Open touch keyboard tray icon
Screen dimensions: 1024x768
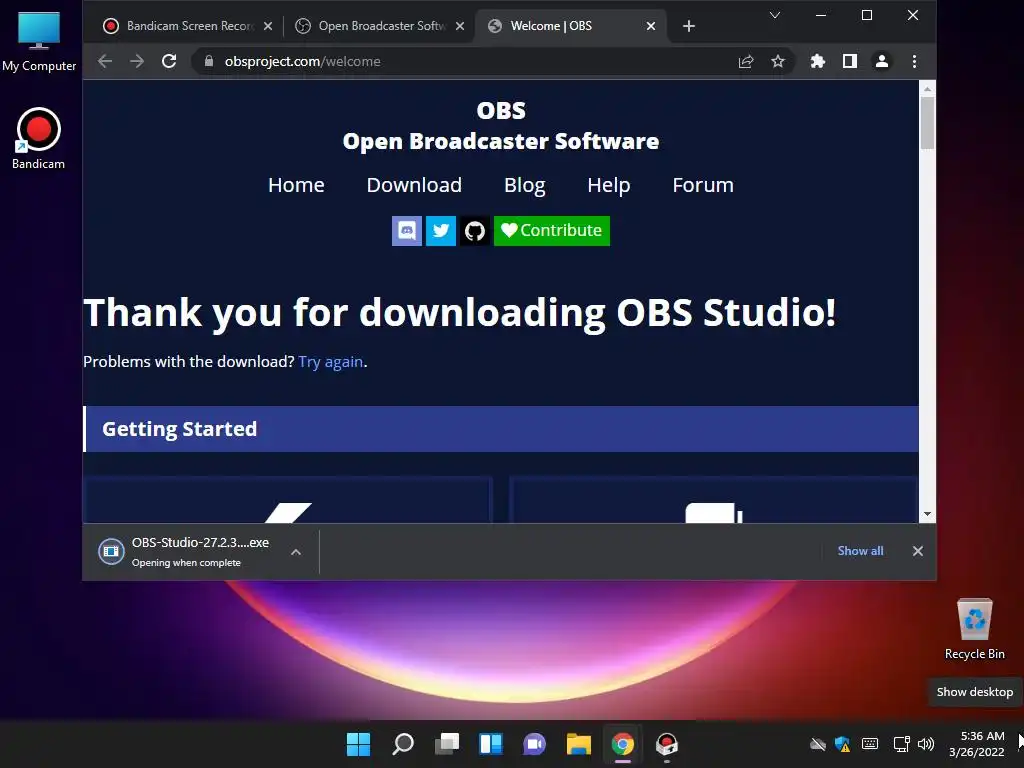pyautogui.click(x=870, y=744)
